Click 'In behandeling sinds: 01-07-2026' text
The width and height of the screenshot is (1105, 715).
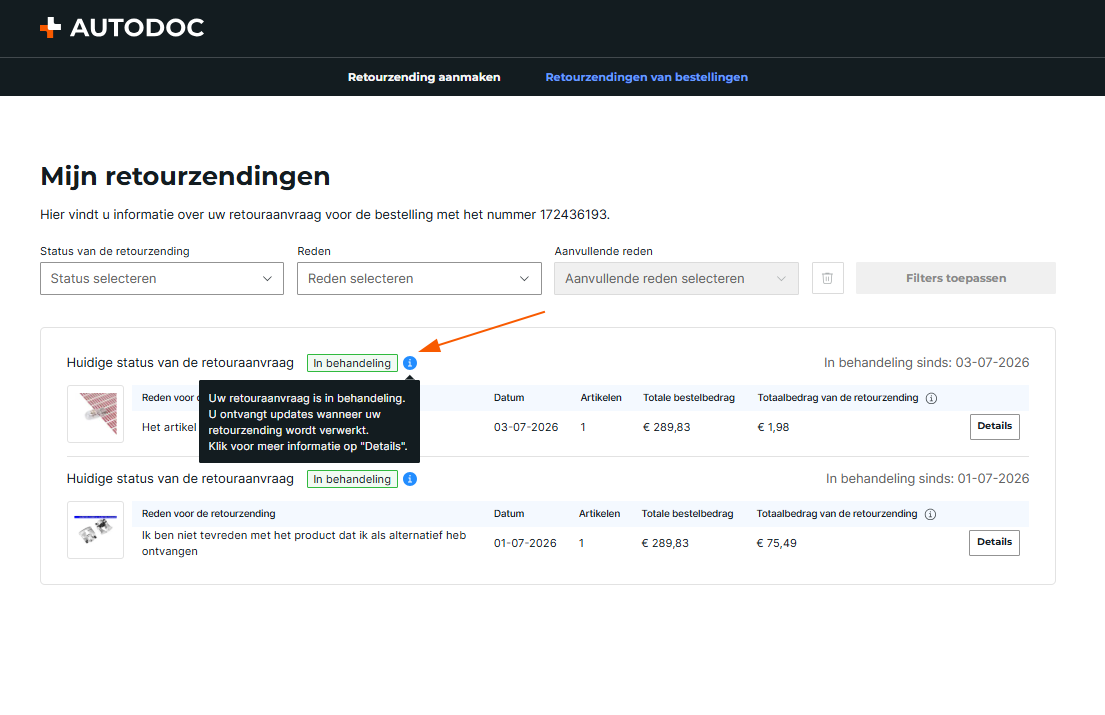pyautogui.click(x=927, y=479)
